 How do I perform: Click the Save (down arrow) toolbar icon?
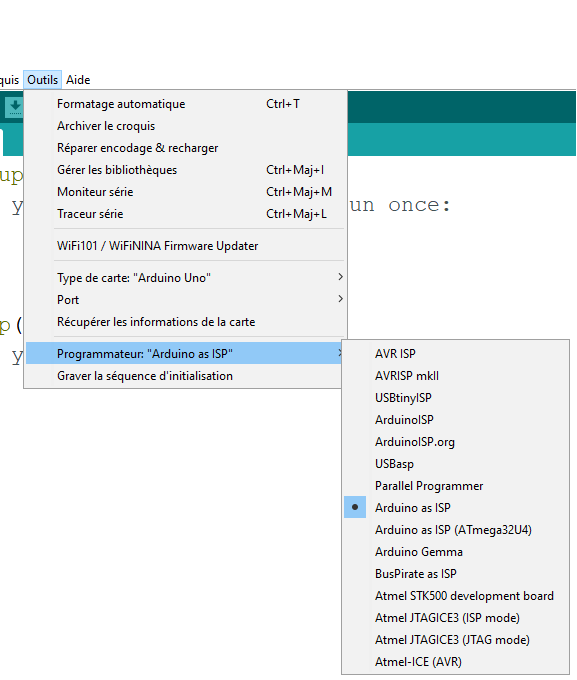[x=15, y=107]
